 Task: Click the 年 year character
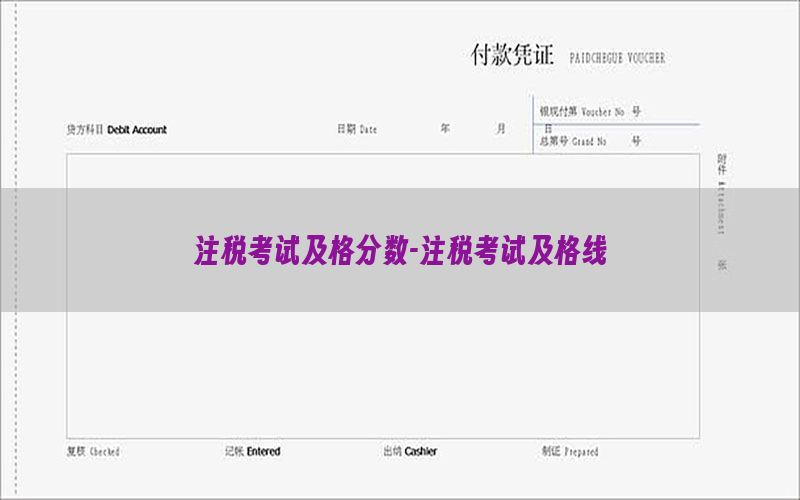point(445,128)
